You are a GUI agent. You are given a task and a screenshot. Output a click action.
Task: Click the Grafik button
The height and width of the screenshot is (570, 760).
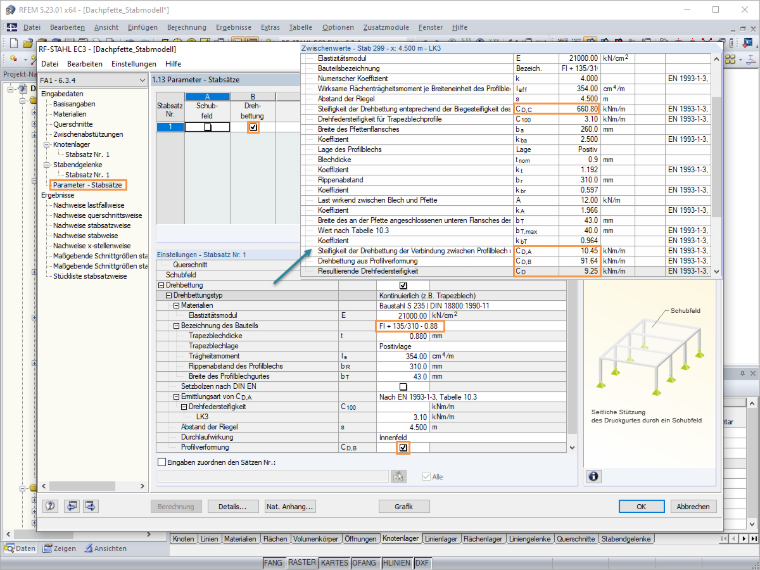point(403,507)
